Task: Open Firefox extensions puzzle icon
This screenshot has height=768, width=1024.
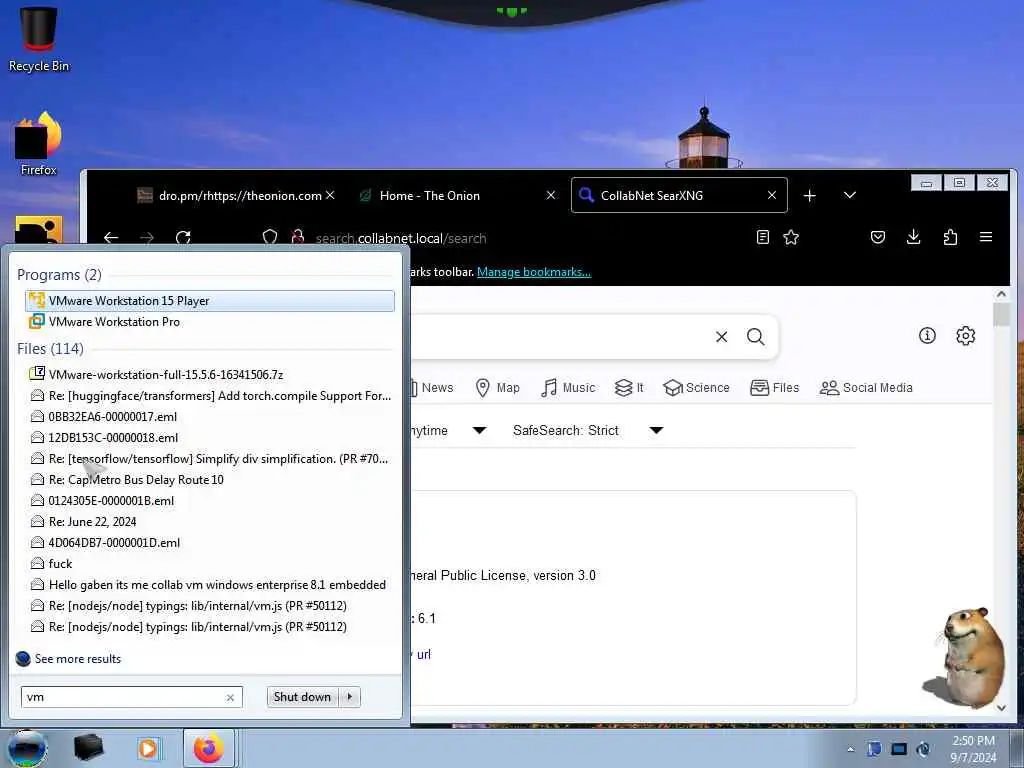Action: point(950,237)
